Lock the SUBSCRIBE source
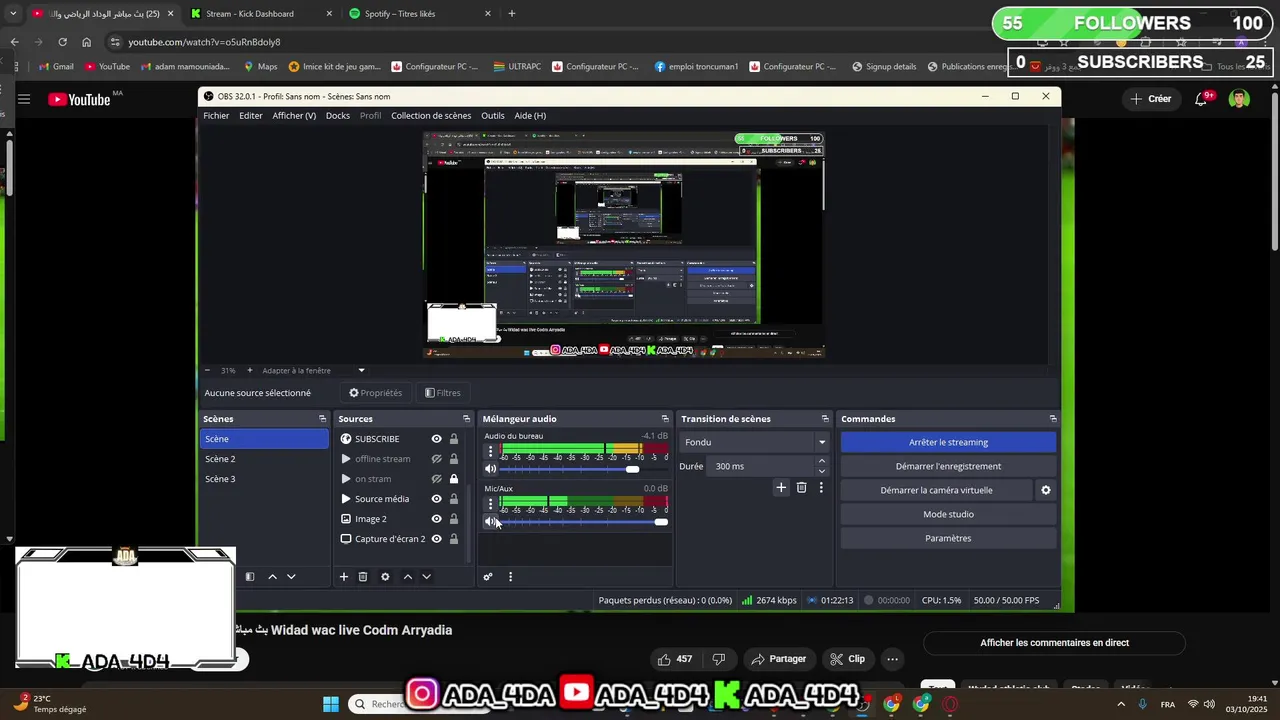This screenshot has height=720, width=1280. pos(454,439)
